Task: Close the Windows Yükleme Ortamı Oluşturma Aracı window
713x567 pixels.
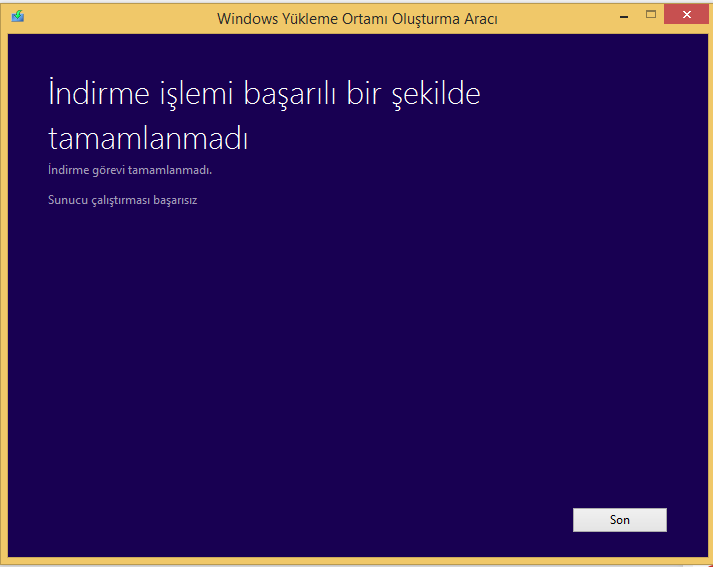Action: click(x=687, y=15)
